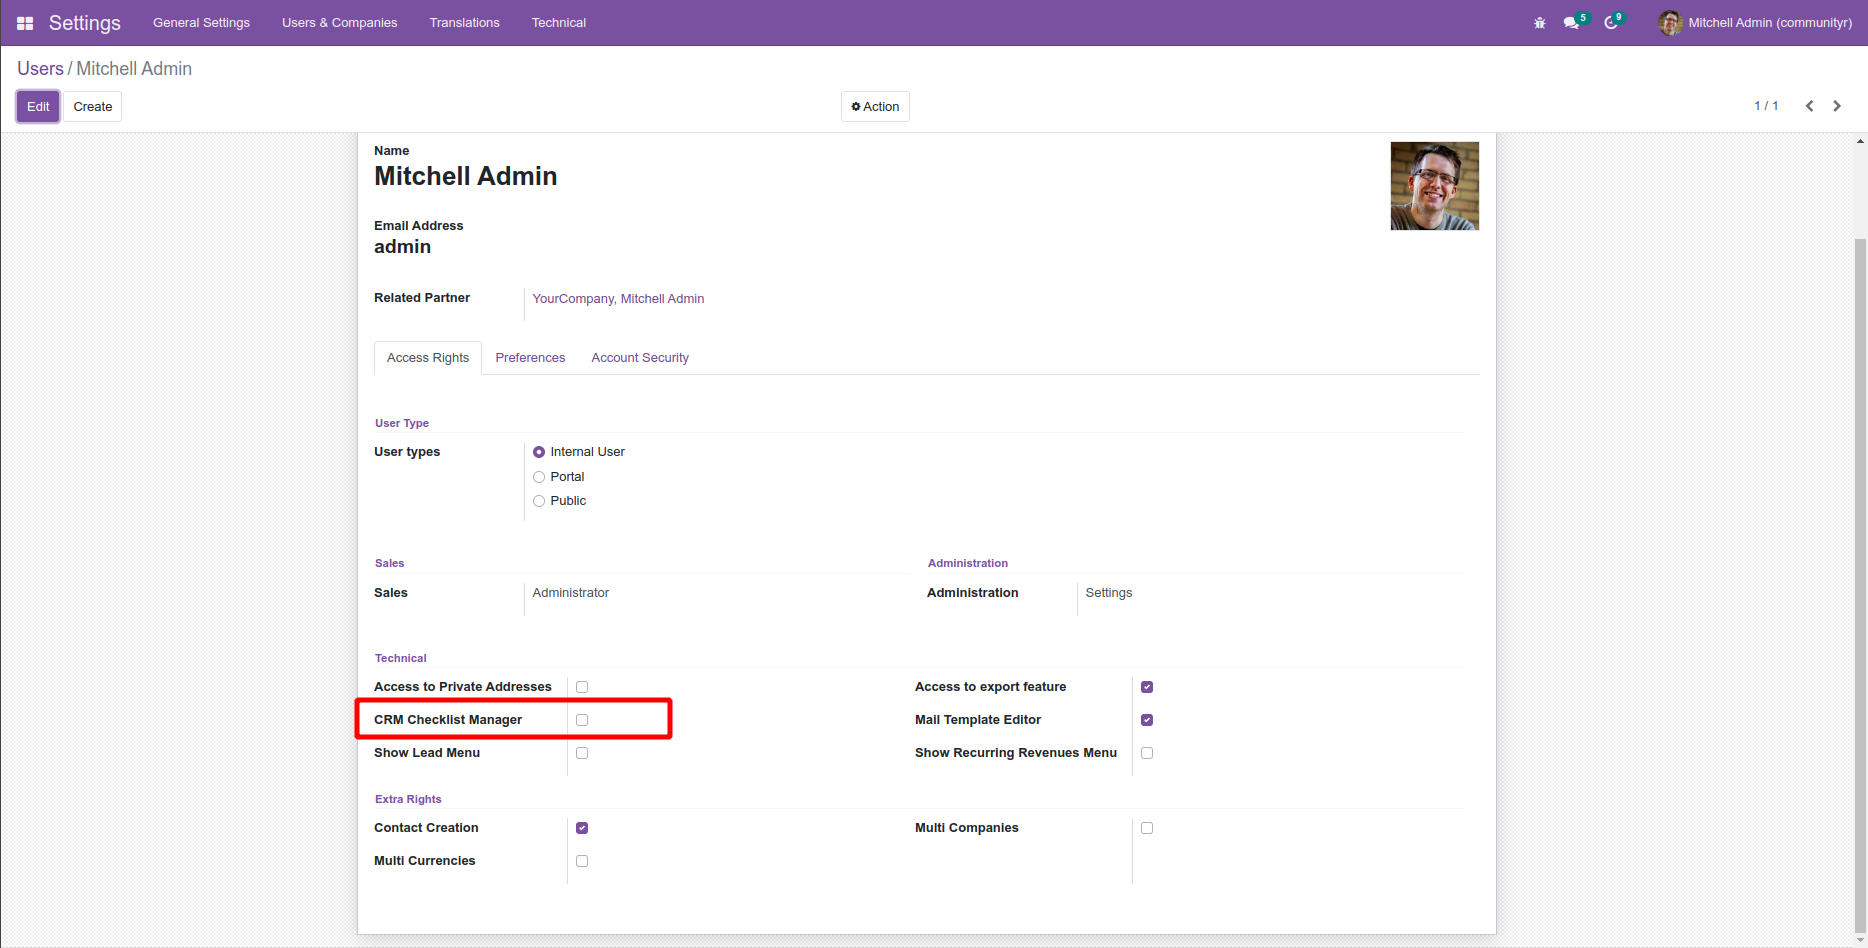This screenshot has height=948, width=1868.
Task: Click the Users breadcrumb link
Action: click(x=40, y=69)
